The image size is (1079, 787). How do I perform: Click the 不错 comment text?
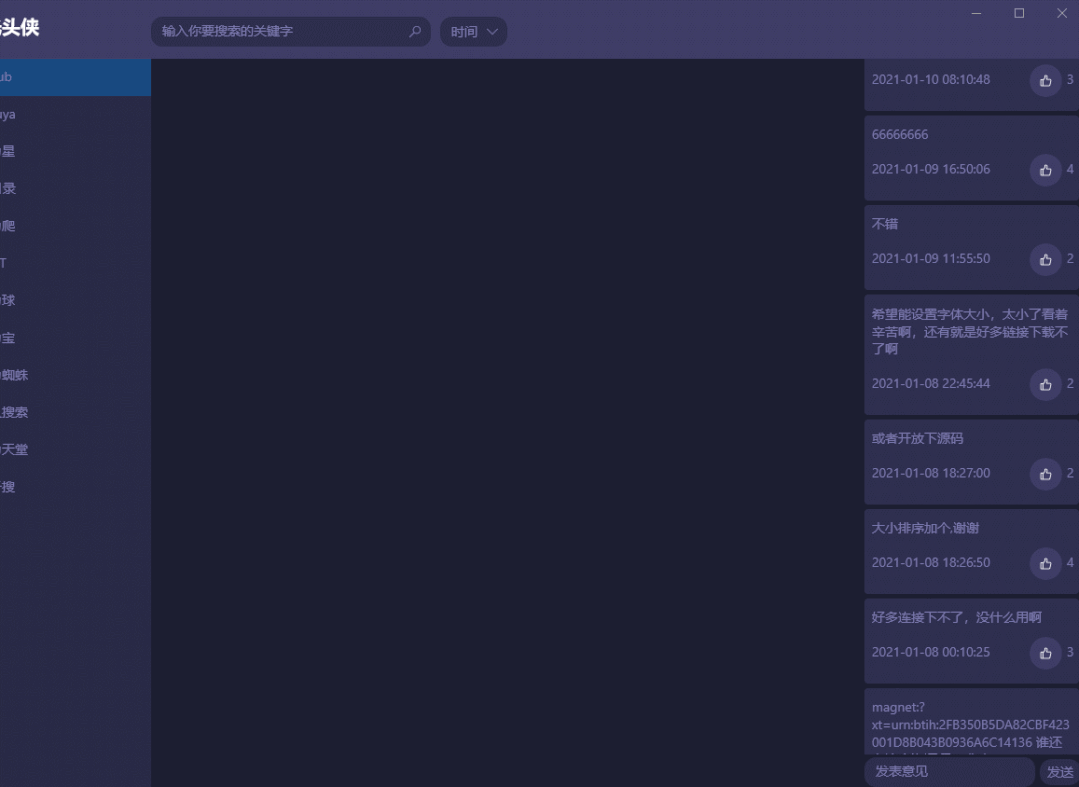(x=885, y=224)
